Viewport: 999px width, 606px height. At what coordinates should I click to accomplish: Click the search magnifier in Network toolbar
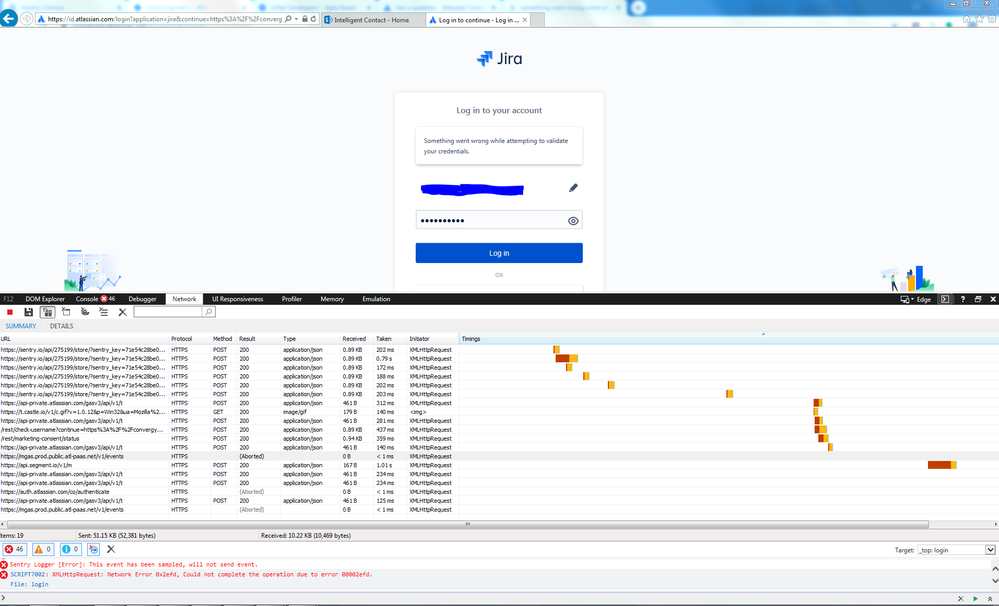point(208,312)
